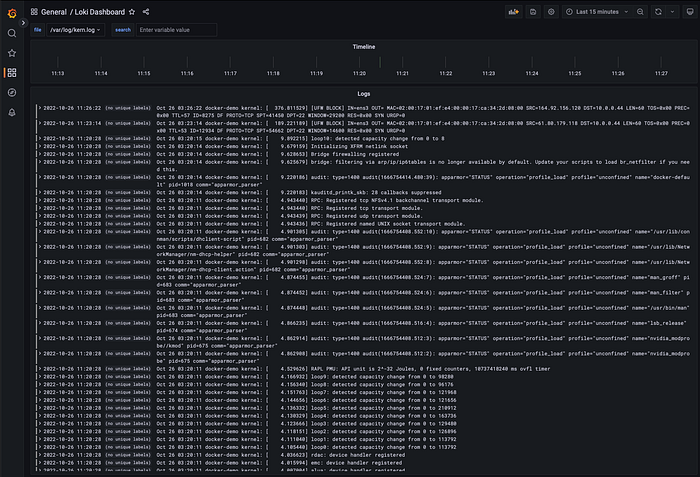This screenshot has width=700, height=477.
Task: Open the Grafana home logo
Action: click(x=12, y=13)
